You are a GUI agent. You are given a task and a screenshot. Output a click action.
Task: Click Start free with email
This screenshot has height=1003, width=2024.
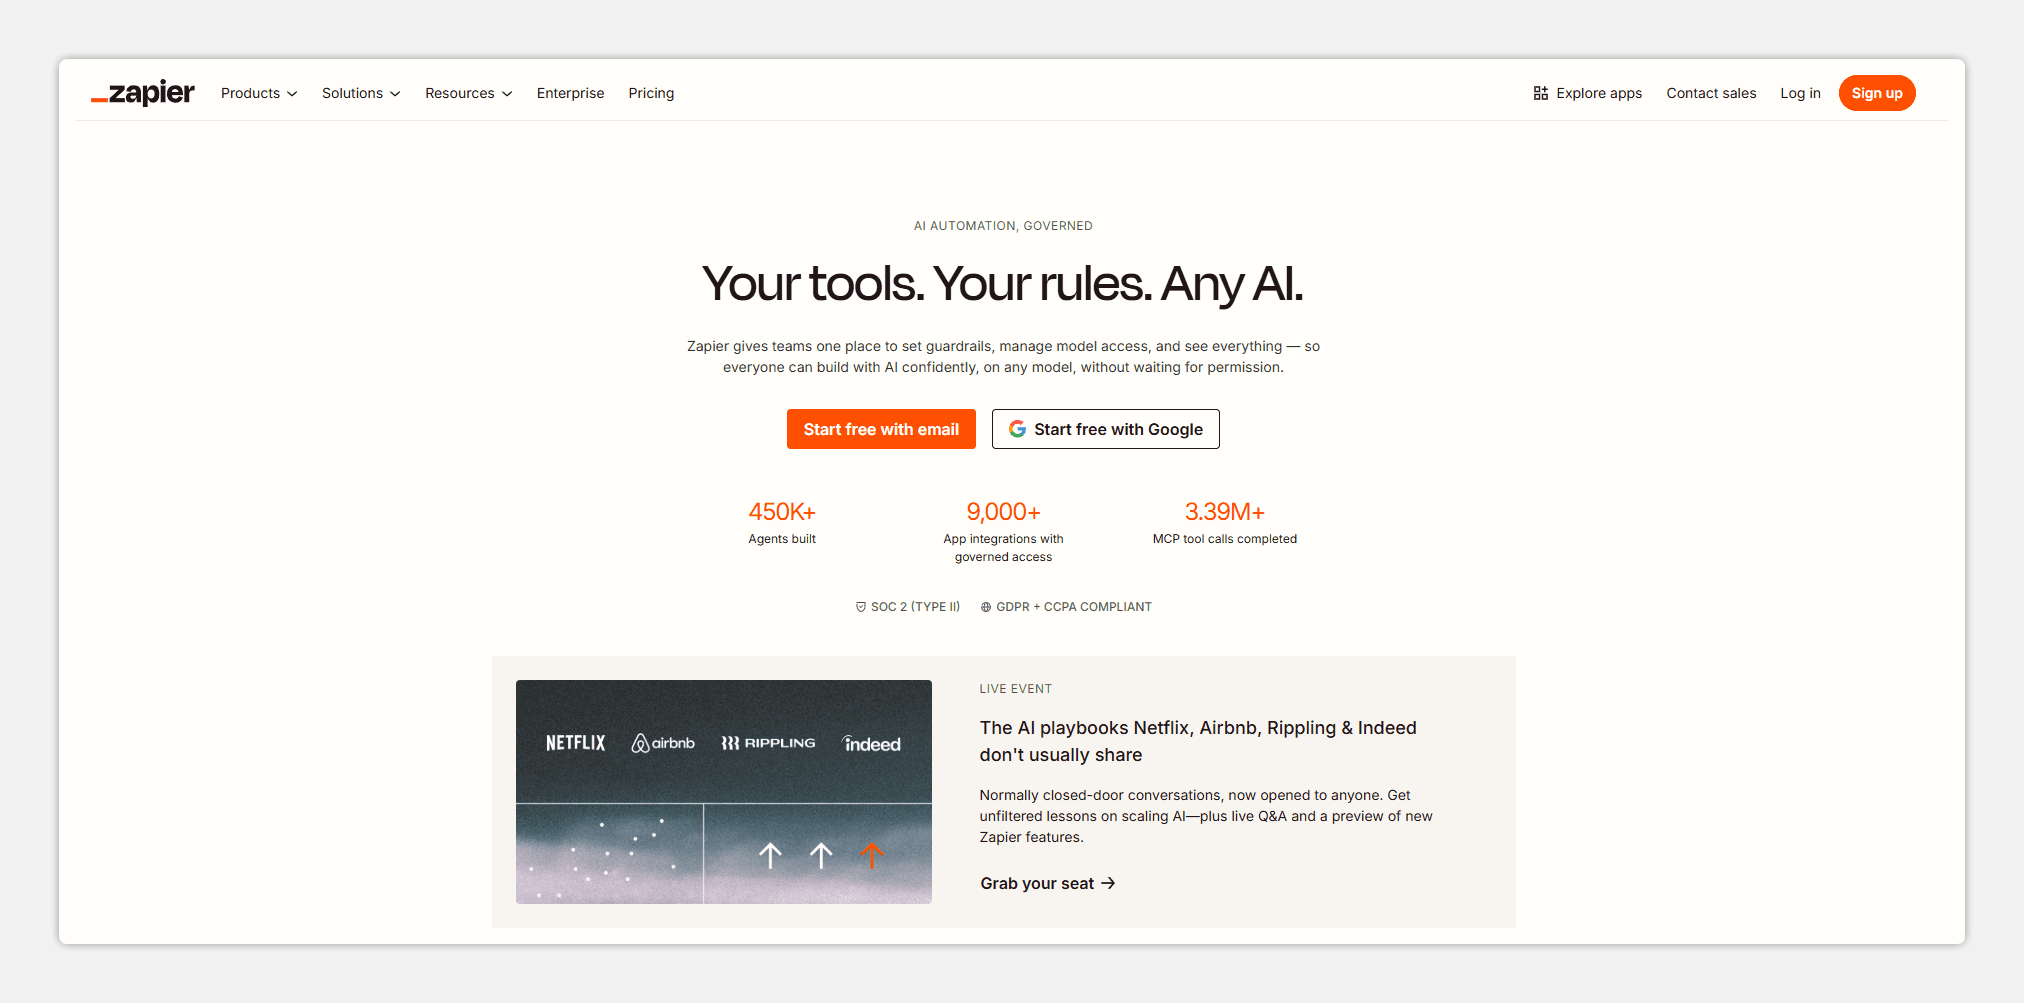tap(881, 429)
